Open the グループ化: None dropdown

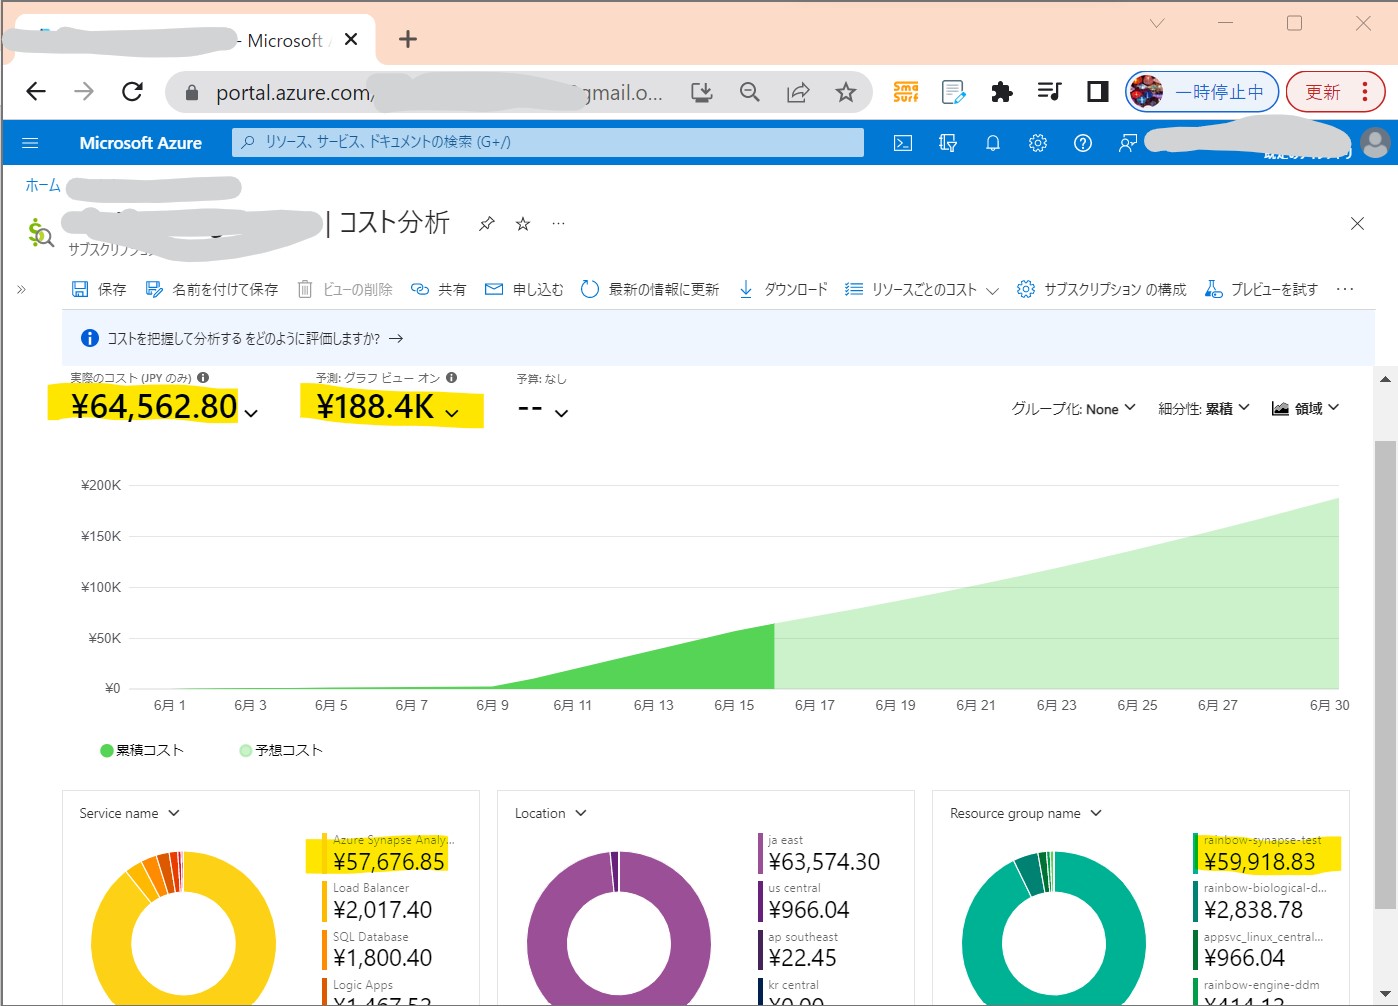coord(1073,408)
